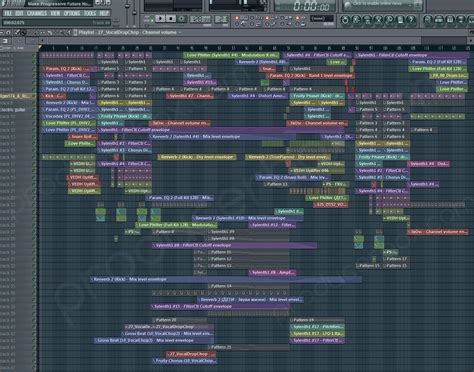Mute Track 14 with its green toggle
The image size is (474, 372).
(34, 144)
